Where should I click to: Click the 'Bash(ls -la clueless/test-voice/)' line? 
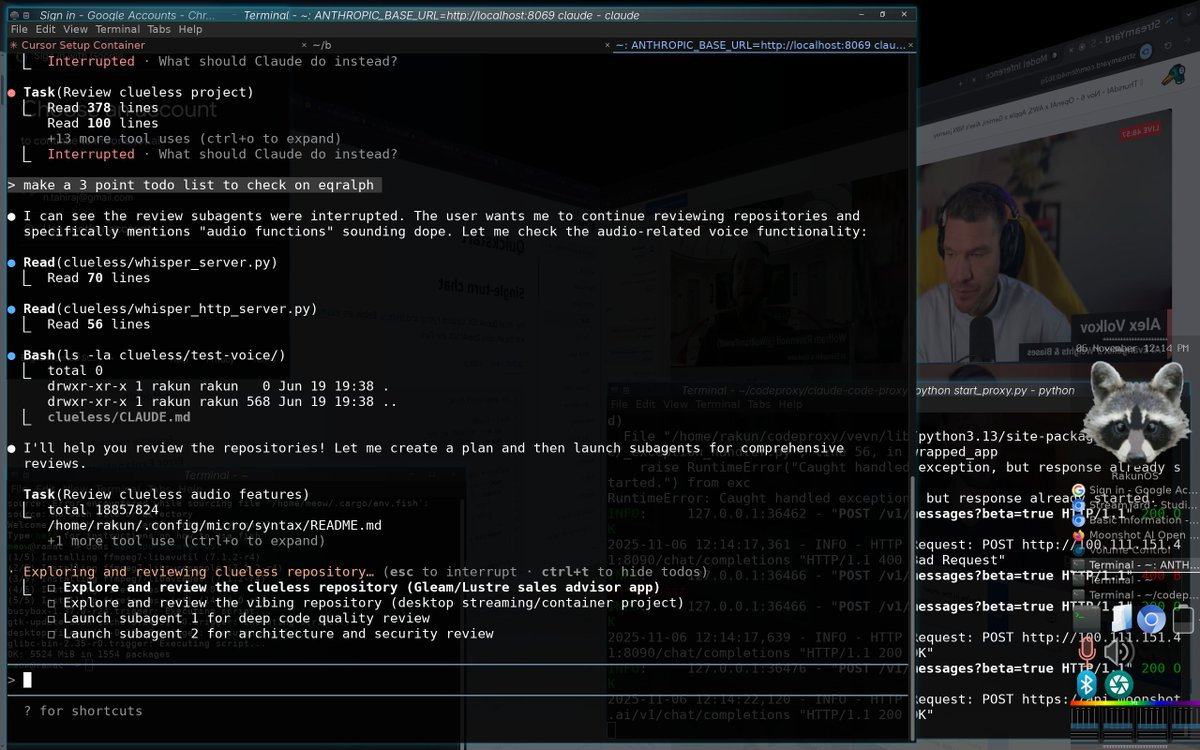[154, 355]
